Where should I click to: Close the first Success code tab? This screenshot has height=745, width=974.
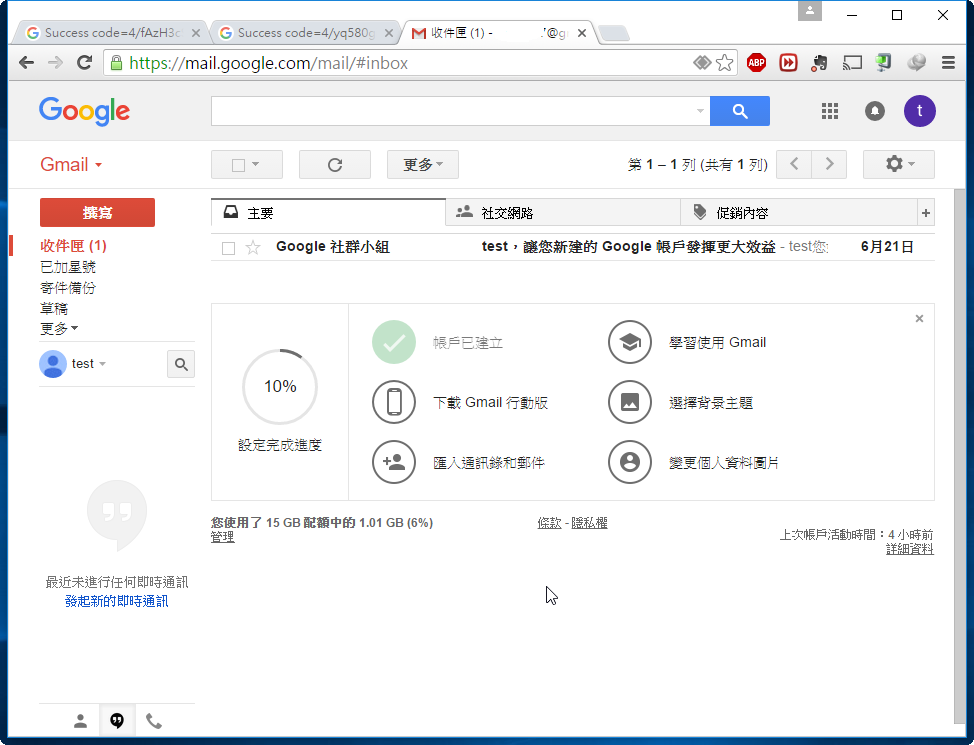coord(196,33)
